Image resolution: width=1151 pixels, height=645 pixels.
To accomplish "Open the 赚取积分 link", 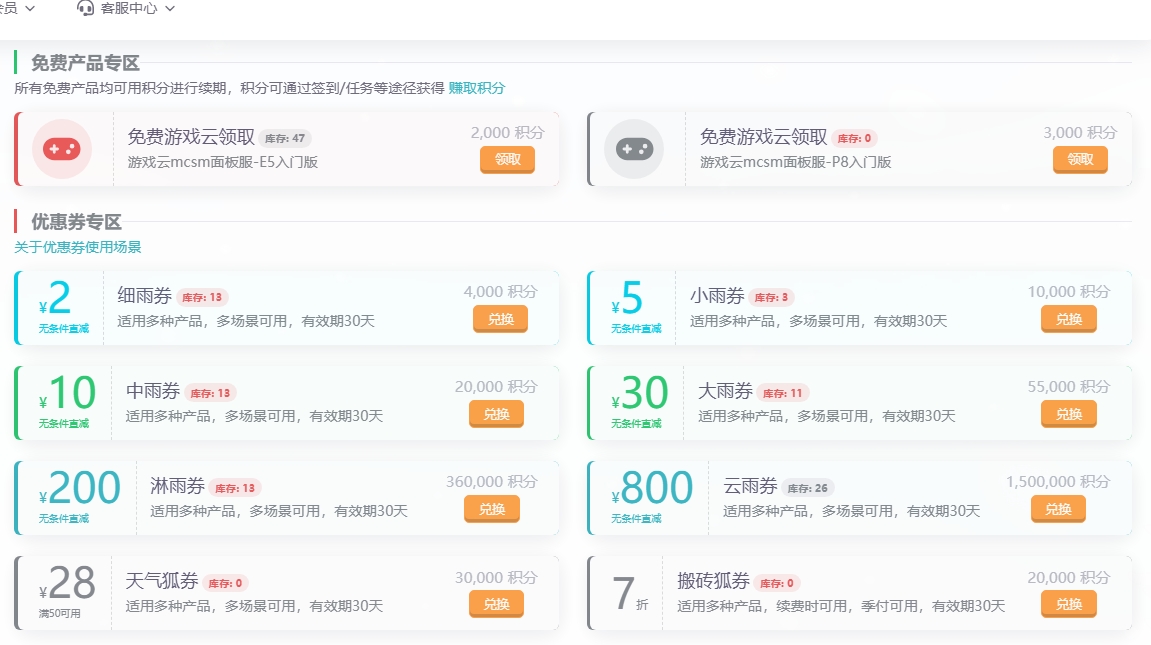I will tap(477, 88).
